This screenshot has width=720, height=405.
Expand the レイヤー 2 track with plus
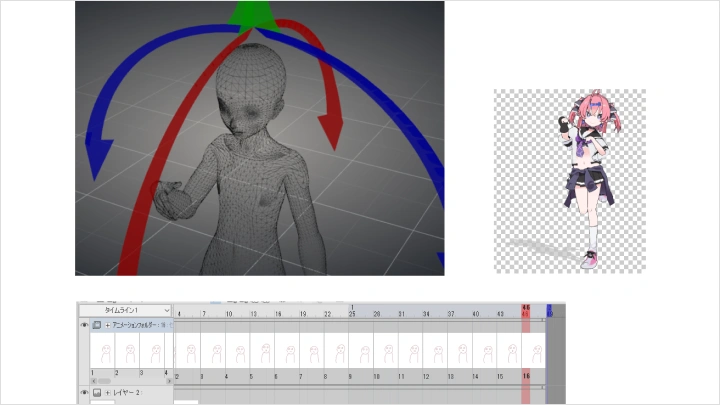(x=108, y=393)
